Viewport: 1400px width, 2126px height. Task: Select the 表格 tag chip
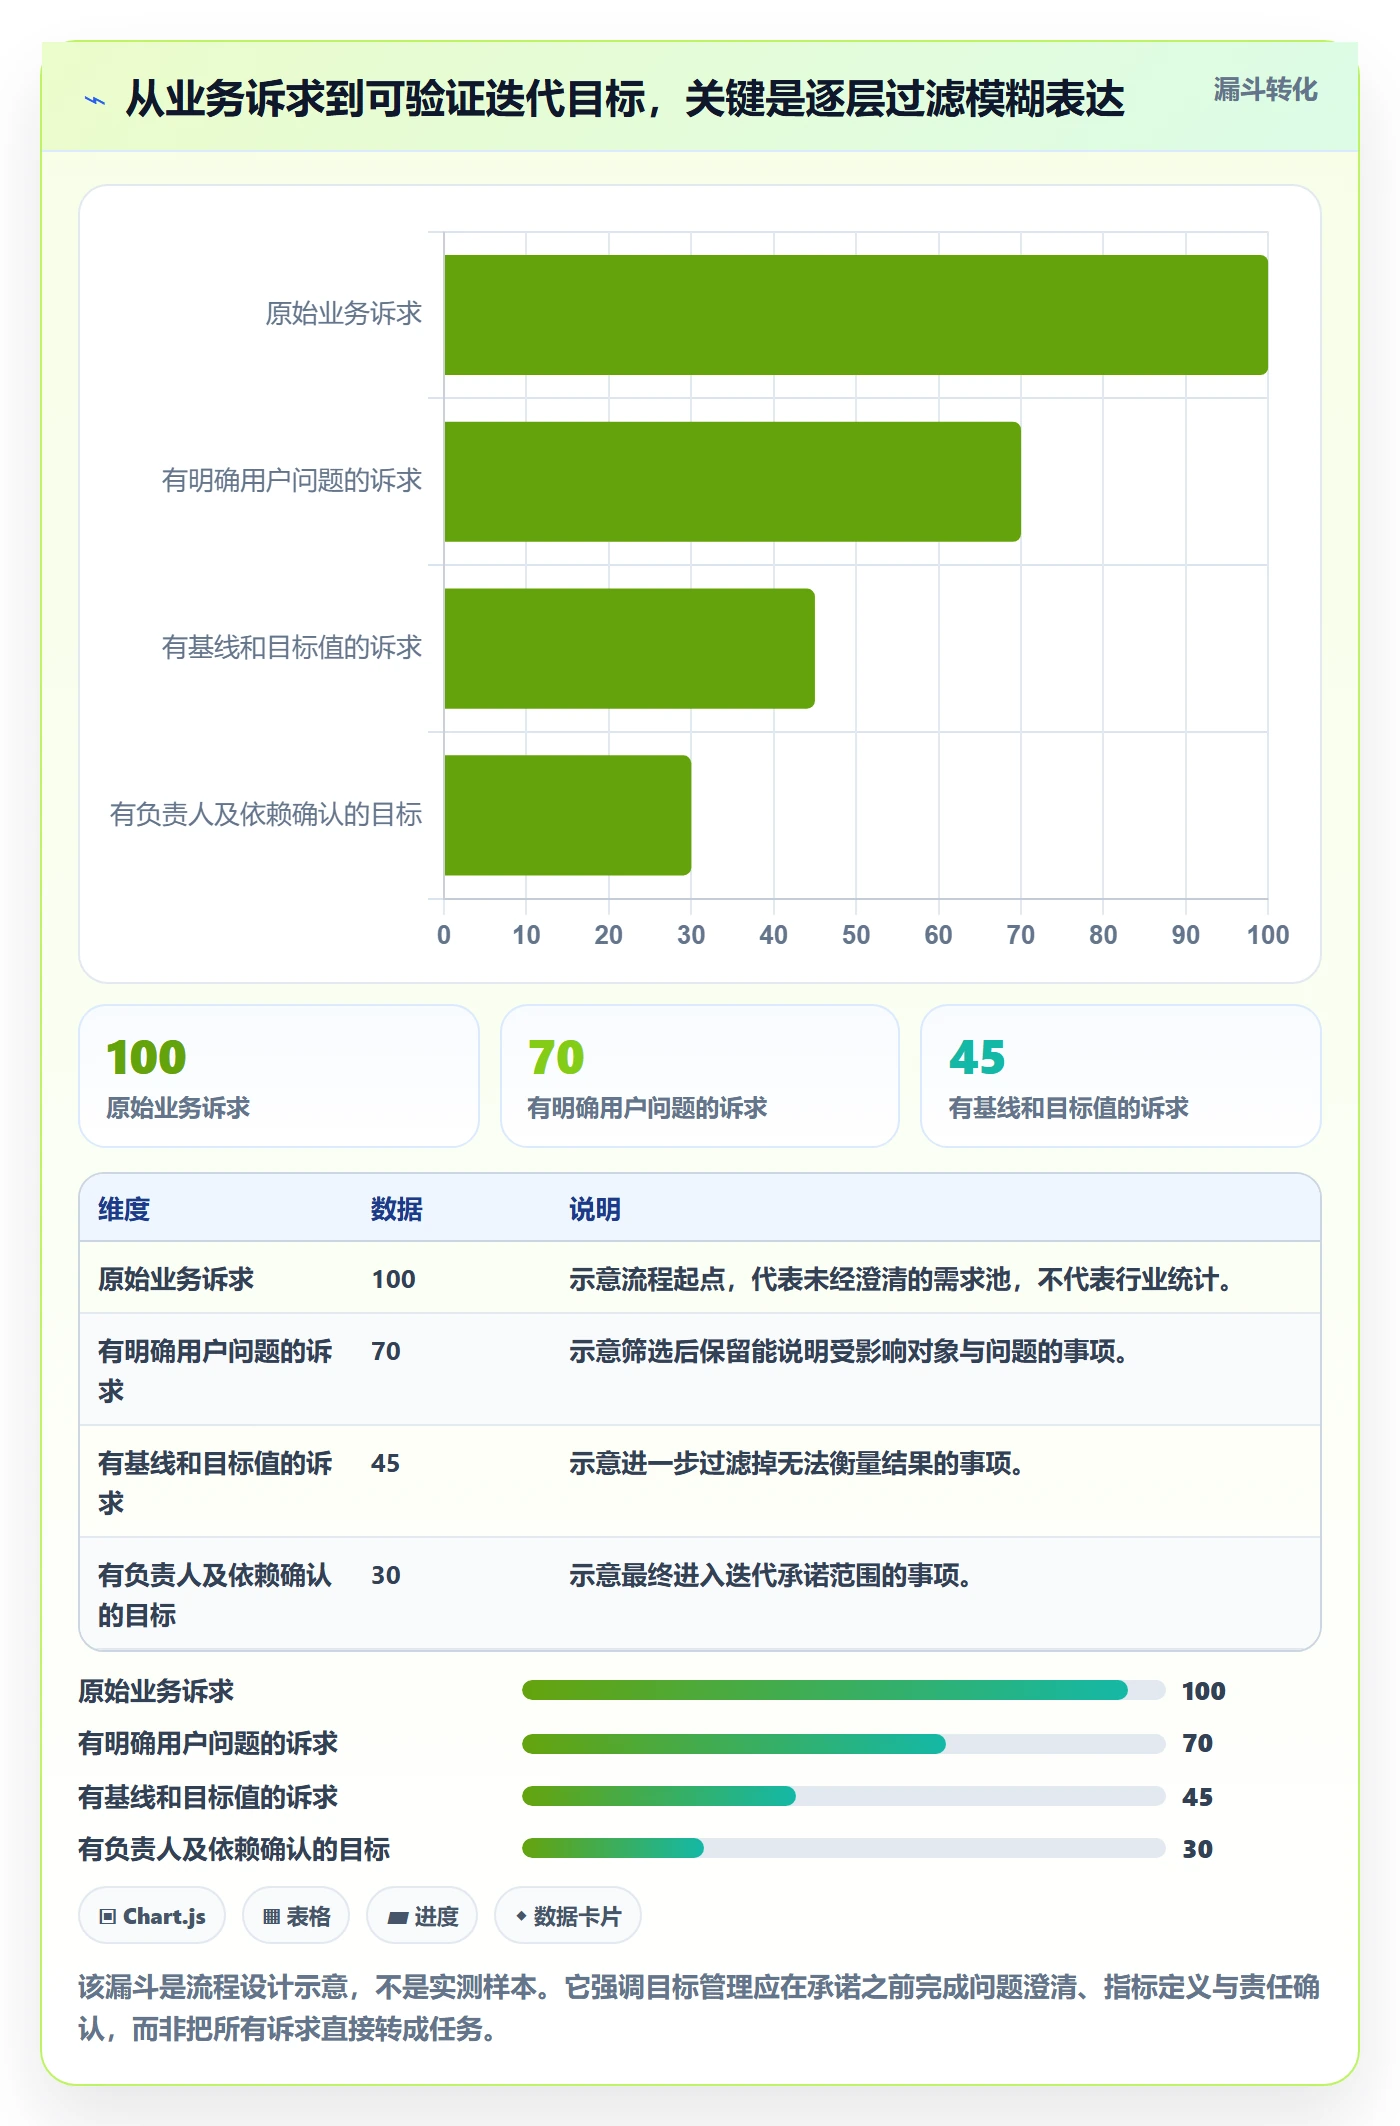click(x=296, y=1916)
